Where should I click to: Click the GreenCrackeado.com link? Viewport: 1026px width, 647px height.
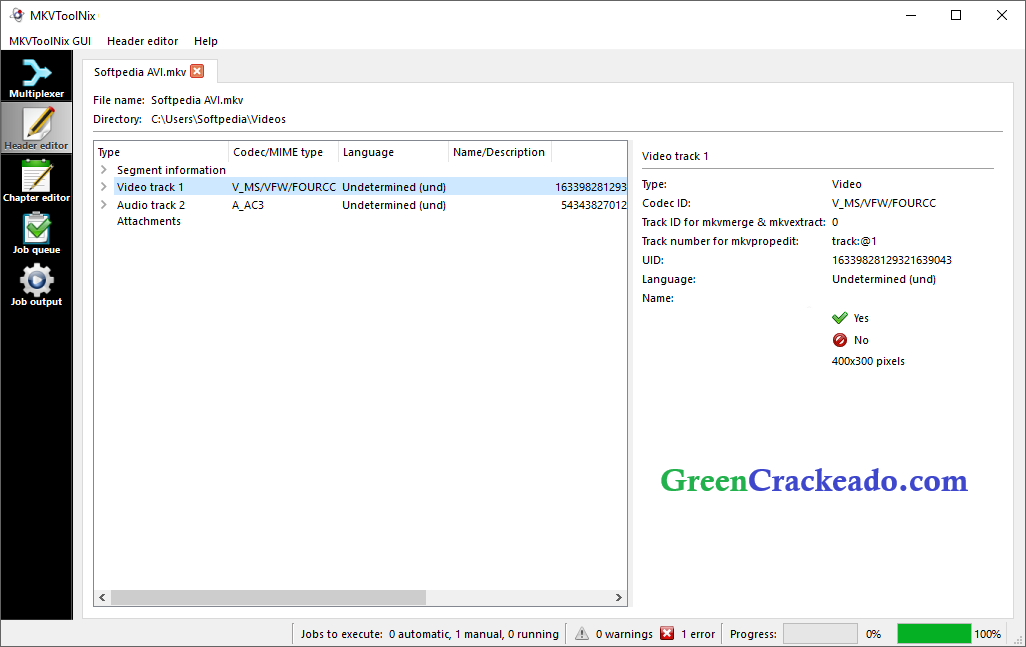[x=812, y=480]
